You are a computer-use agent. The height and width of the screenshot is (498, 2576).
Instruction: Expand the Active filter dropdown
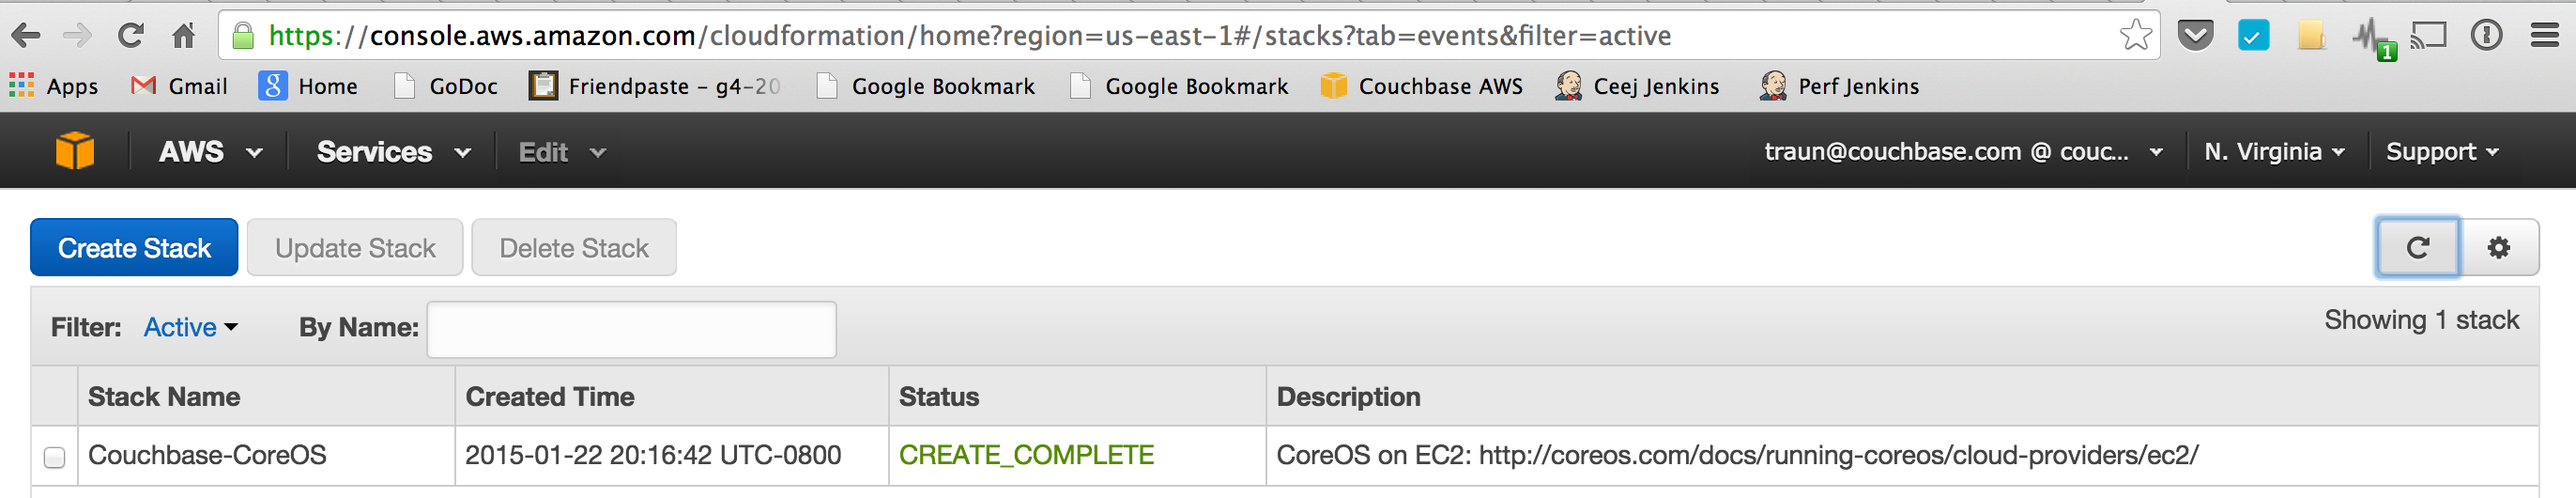[190, 327]
